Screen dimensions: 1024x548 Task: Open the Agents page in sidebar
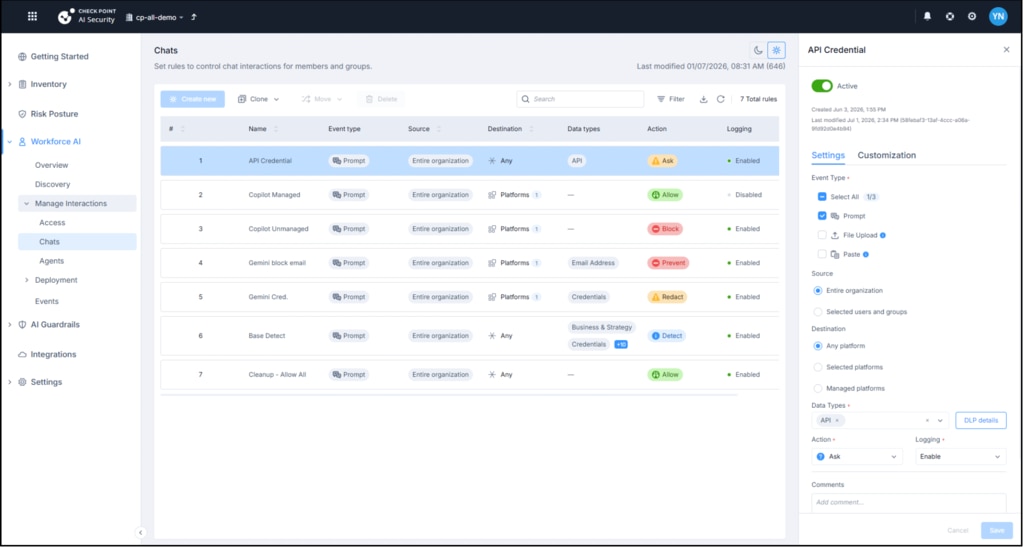tap(52, 261)
